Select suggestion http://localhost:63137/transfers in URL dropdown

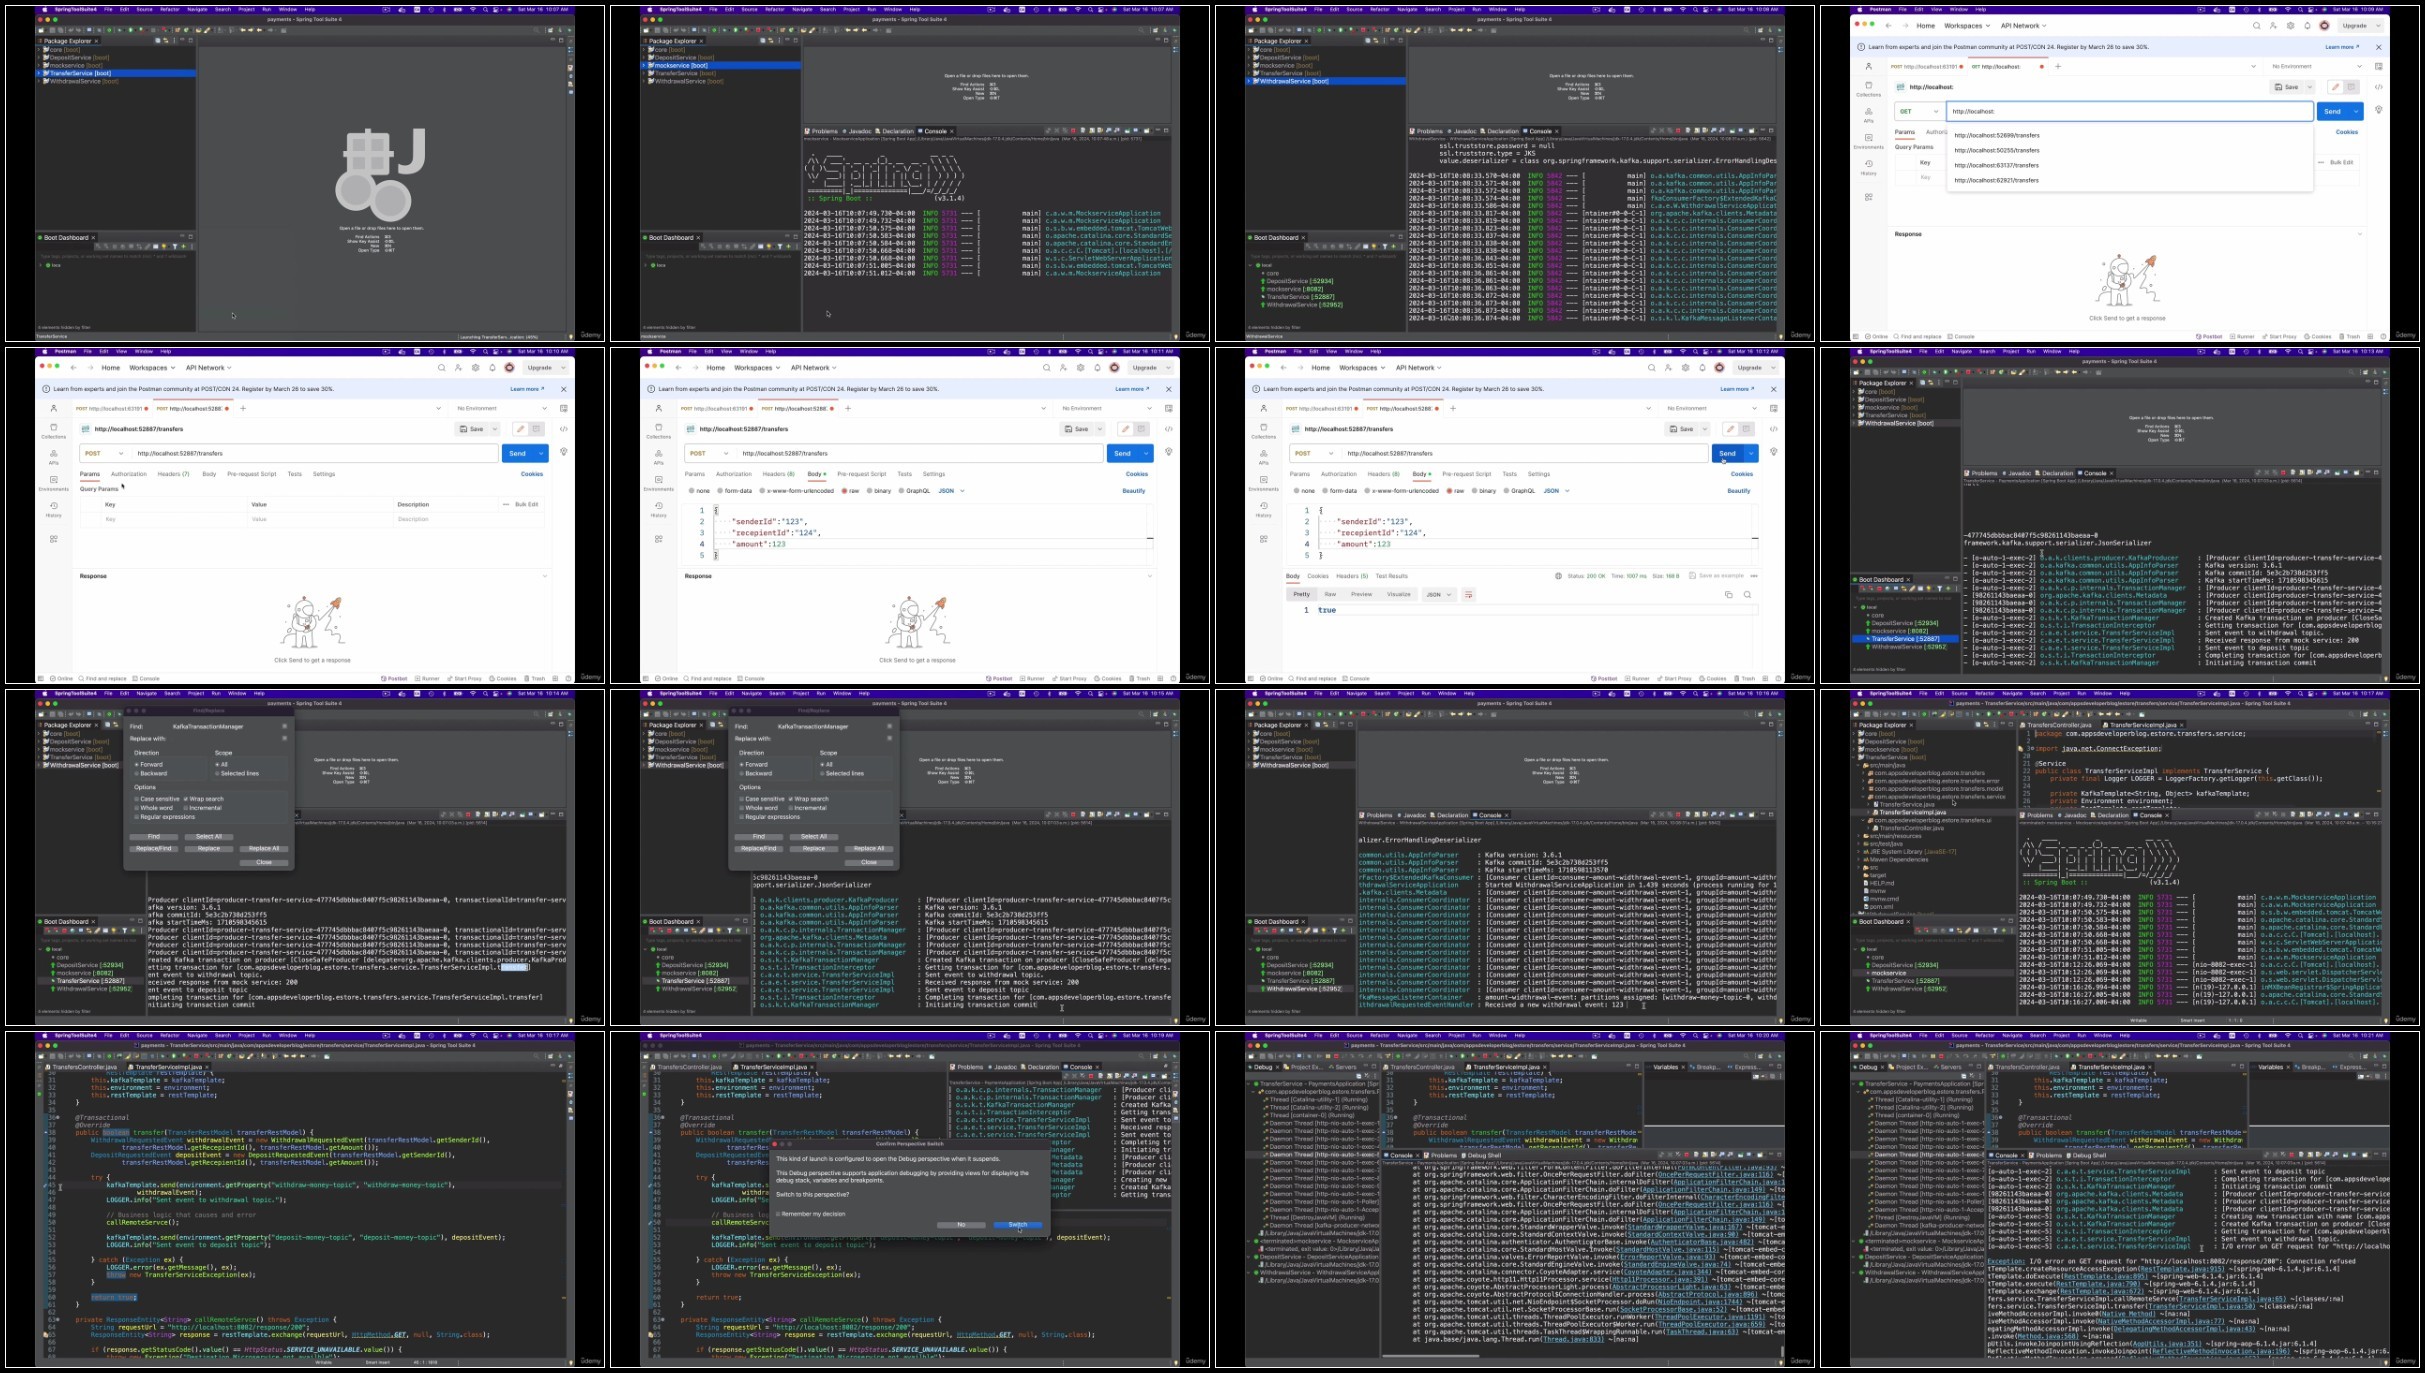pos(1997,165)
